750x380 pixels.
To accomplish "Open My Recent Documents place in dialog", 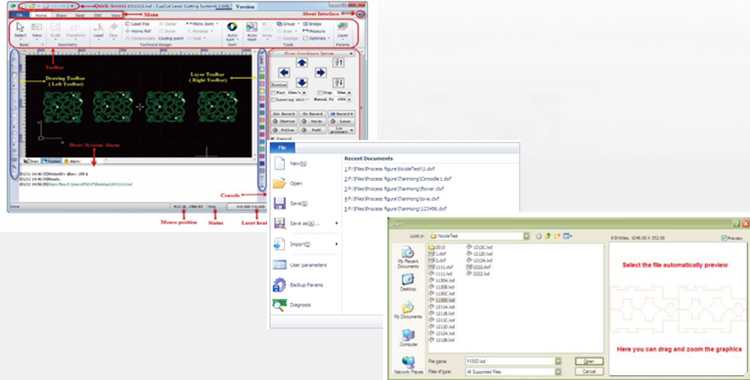I will tap(408, 257).
